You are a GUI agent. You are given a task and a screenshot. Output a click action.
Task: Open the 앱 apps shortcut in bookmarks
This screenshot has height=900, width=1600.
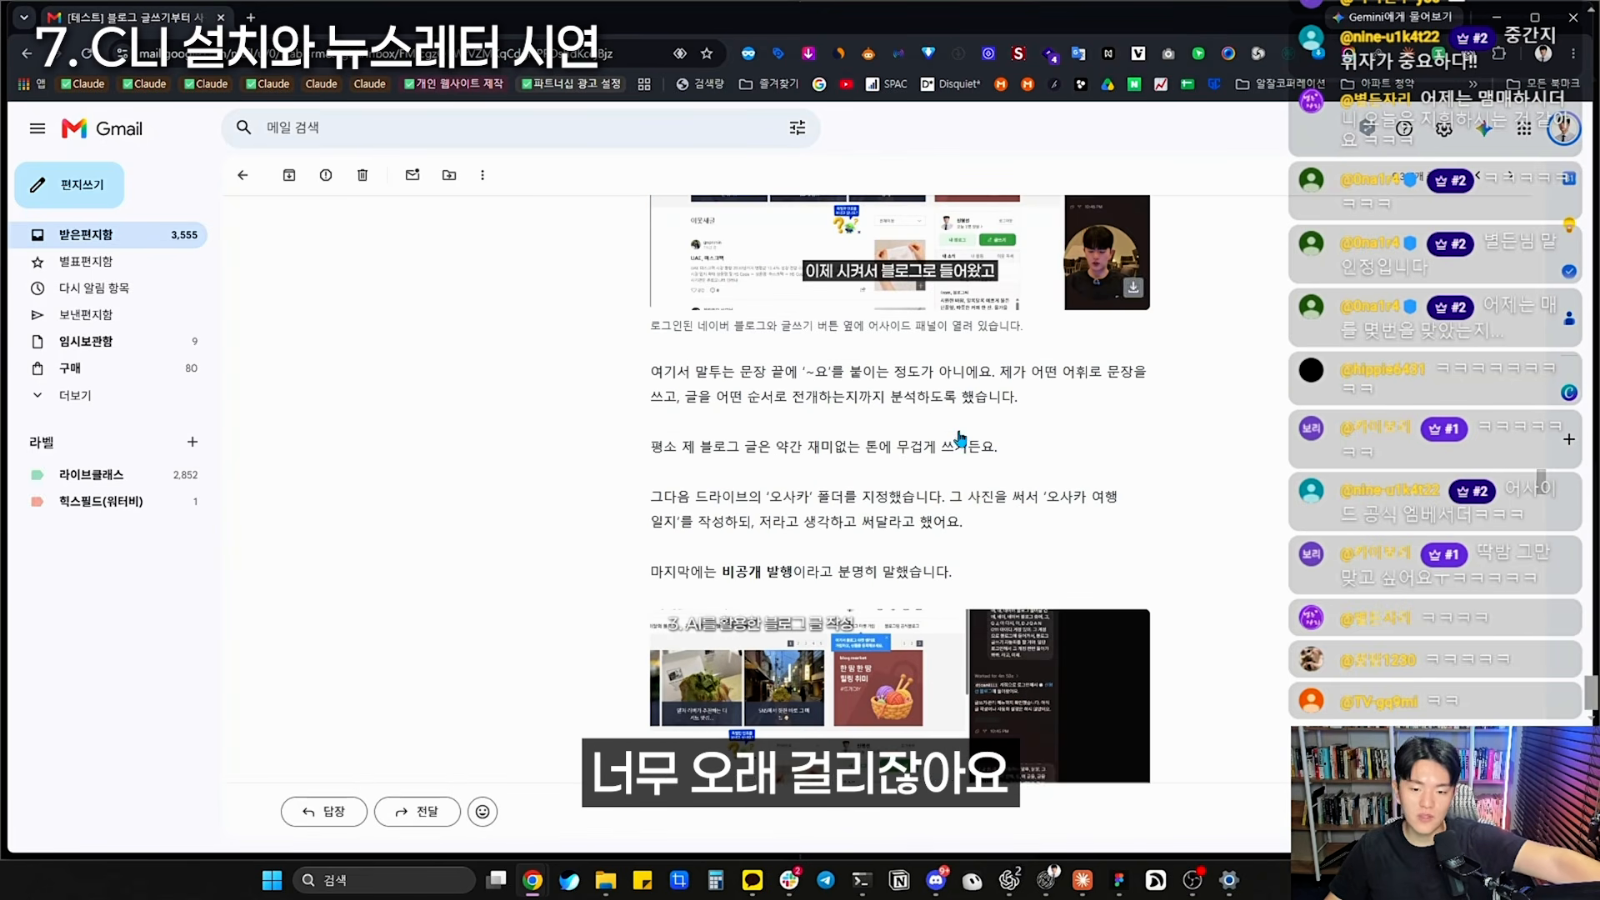coord(31,84)
